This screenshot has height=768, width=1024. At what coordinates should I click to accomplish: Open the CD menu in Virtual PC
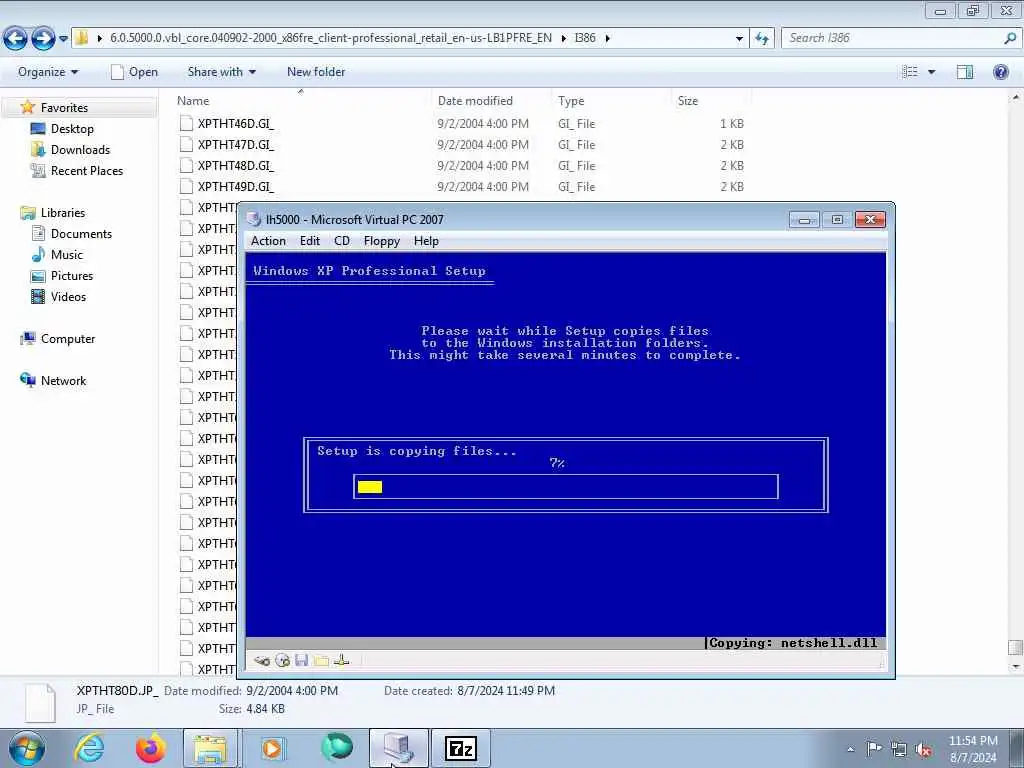[x=342, y=241]
